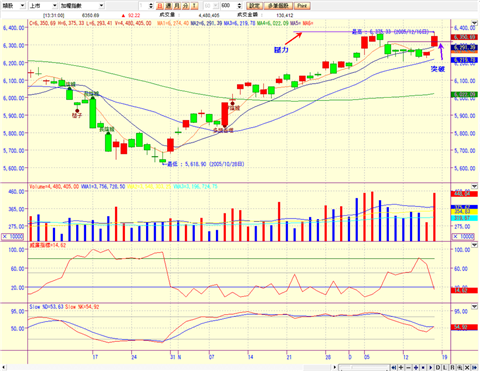Click the R toolbar icon
Image resolution: width=480 pixels, height=371 pixels.
tap(452, 367)
